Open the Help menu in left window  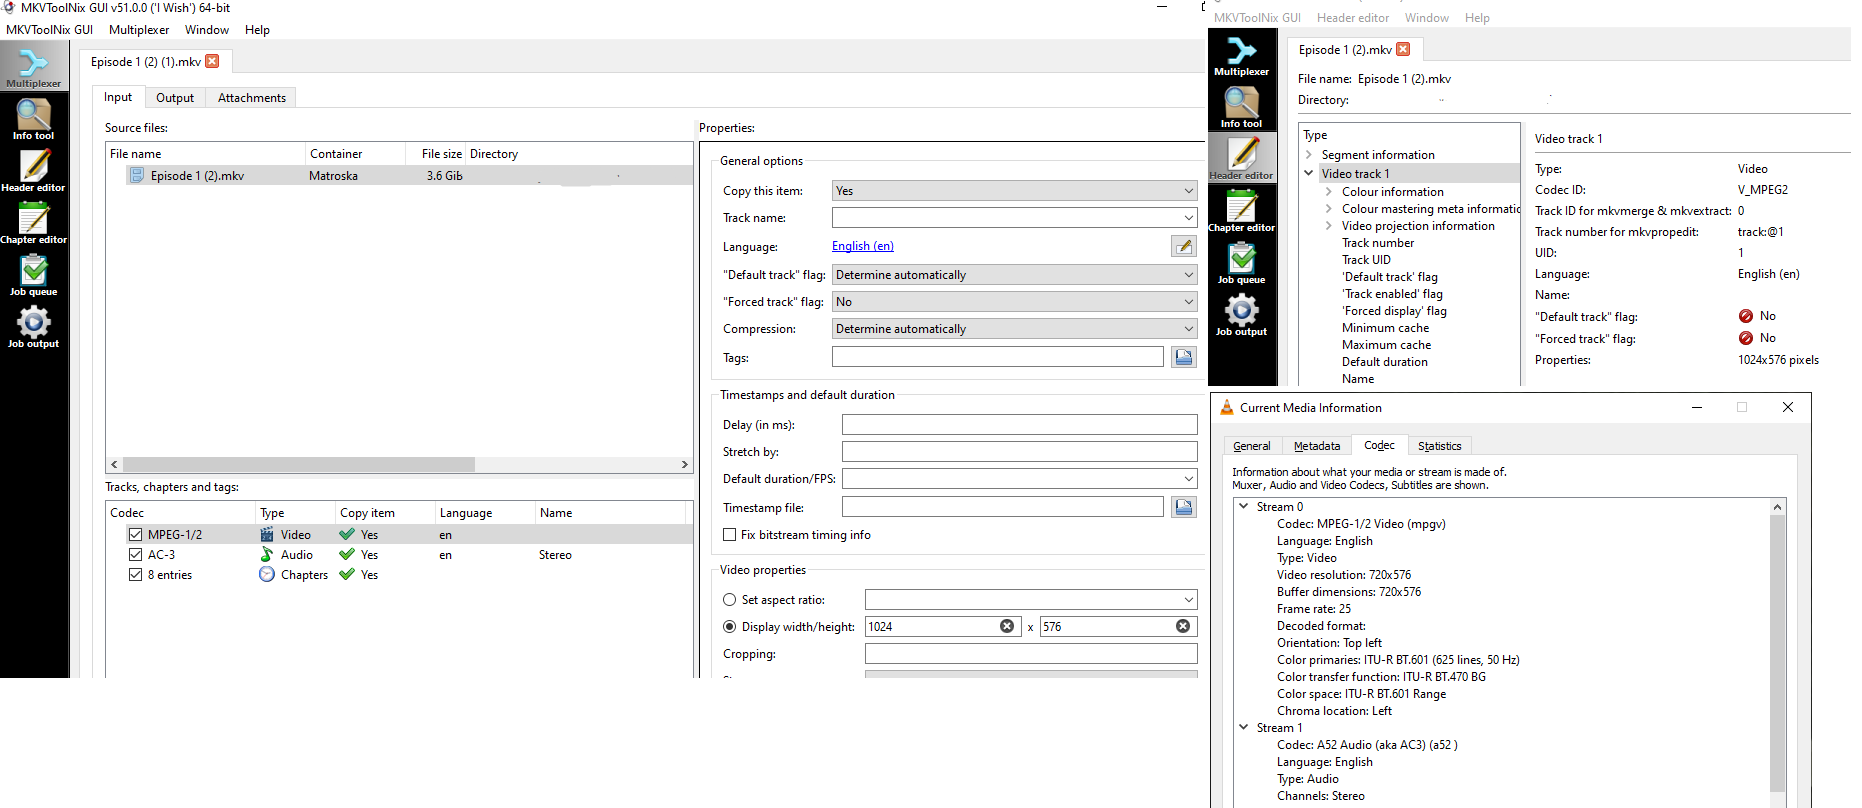coord(257,30)
